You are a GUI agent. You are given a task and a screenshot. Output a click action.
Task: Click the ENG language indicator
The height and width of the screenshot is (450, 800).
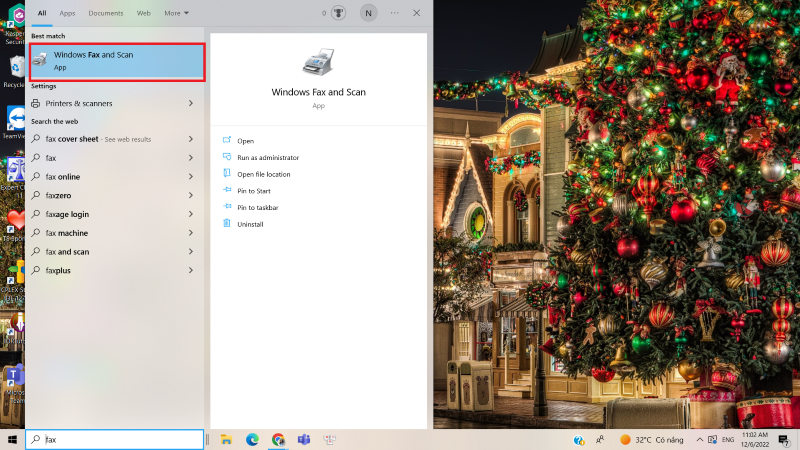(728, 439)
